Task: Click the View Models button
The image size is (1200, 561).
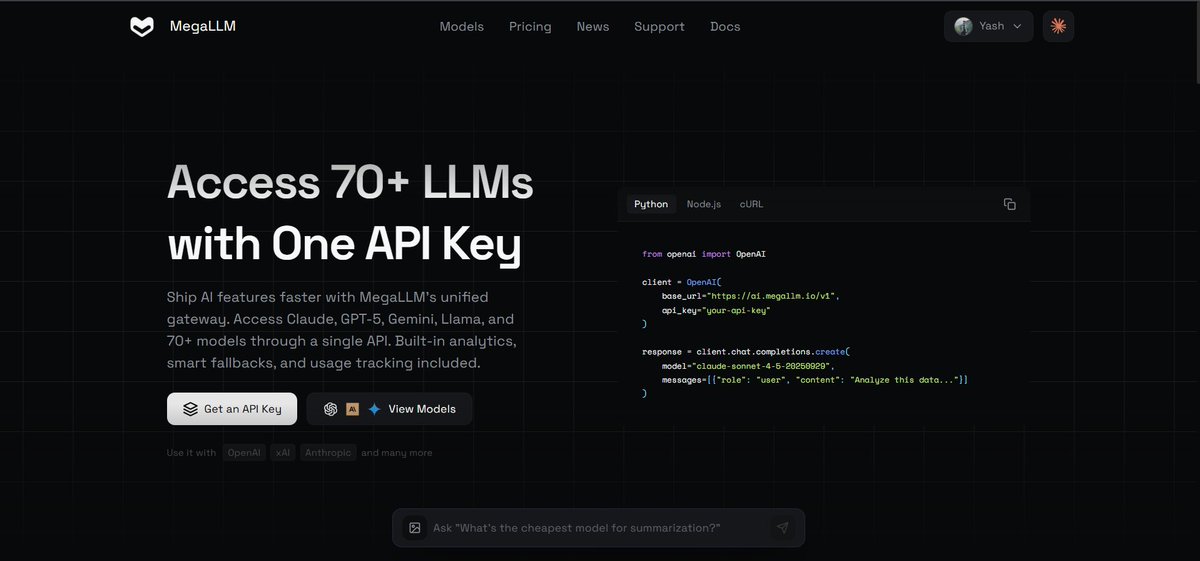Action: 389,409
